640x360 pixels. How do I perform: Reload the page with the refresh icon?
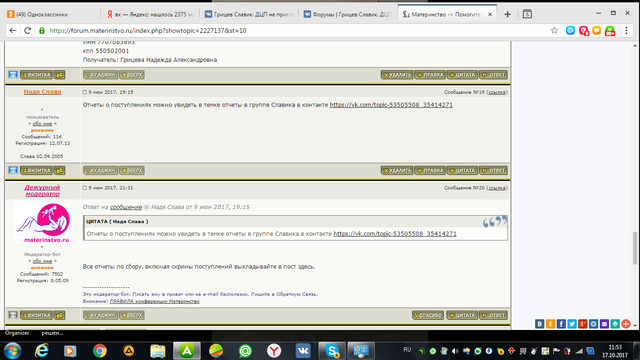[27, 30]
